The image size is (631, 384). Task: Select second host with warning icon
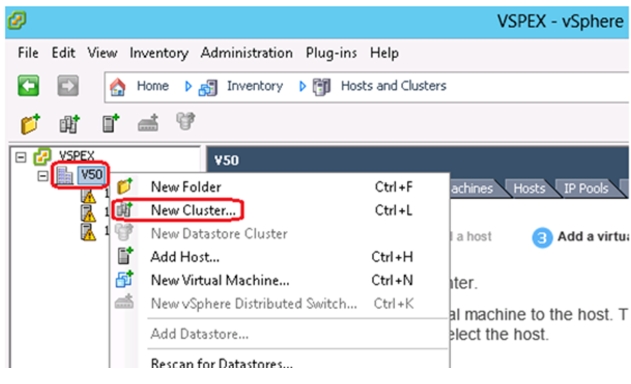click(89, 213)
